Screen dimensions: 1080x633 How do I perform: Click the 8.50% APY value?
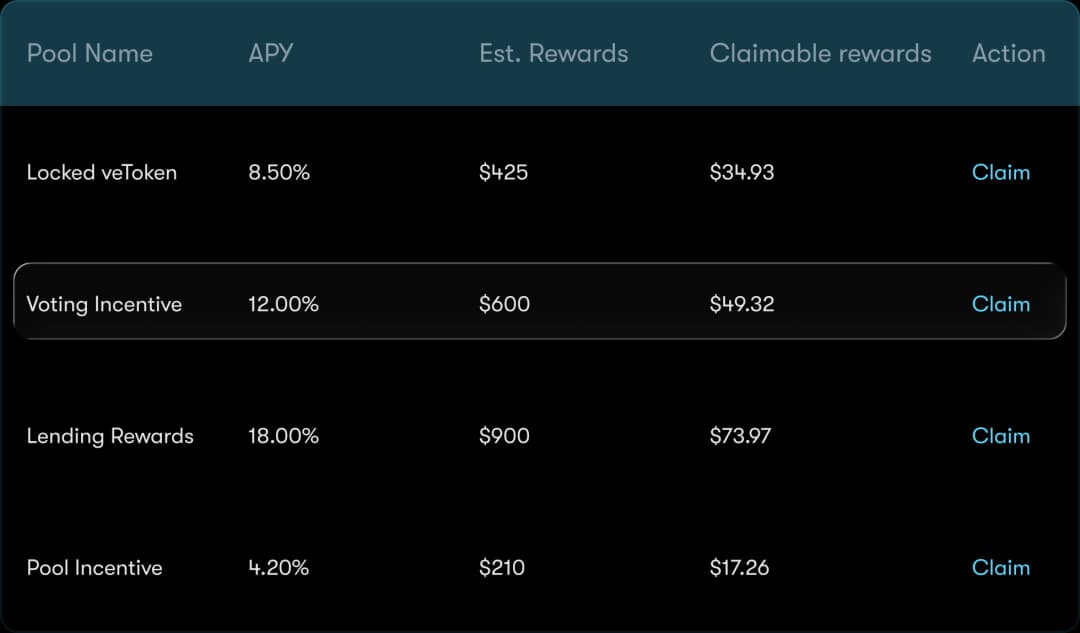point(277,172)
